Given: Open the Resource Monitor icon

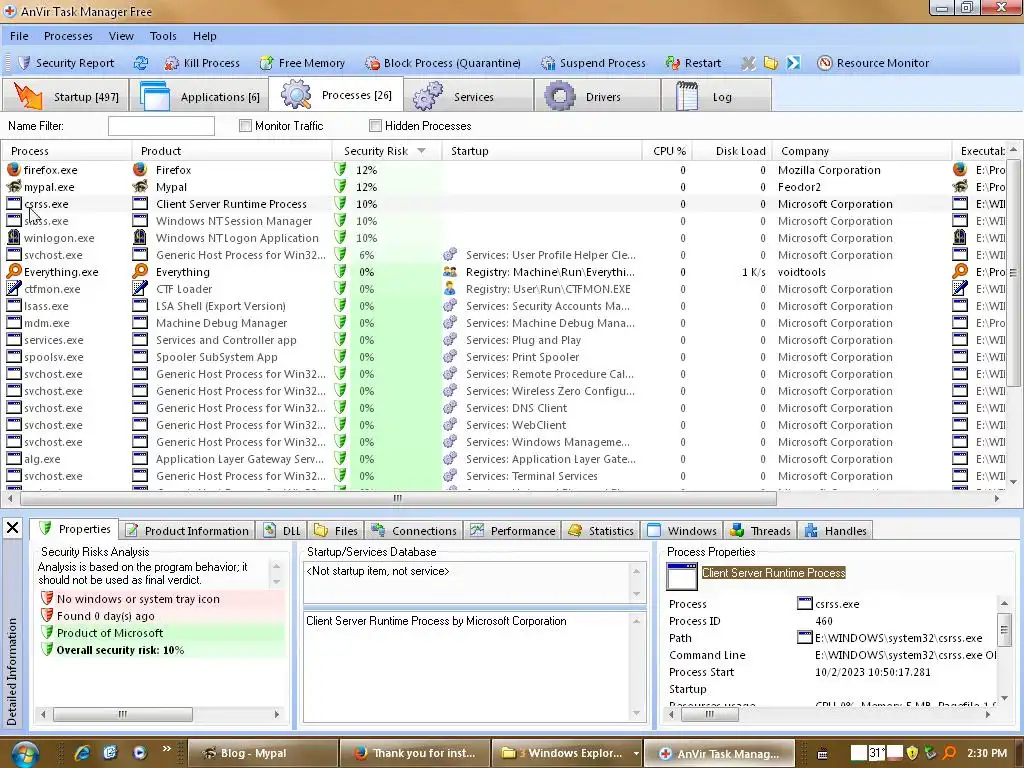Looking at the screenshot, I should pyautogui.click(x=825, y=63).
